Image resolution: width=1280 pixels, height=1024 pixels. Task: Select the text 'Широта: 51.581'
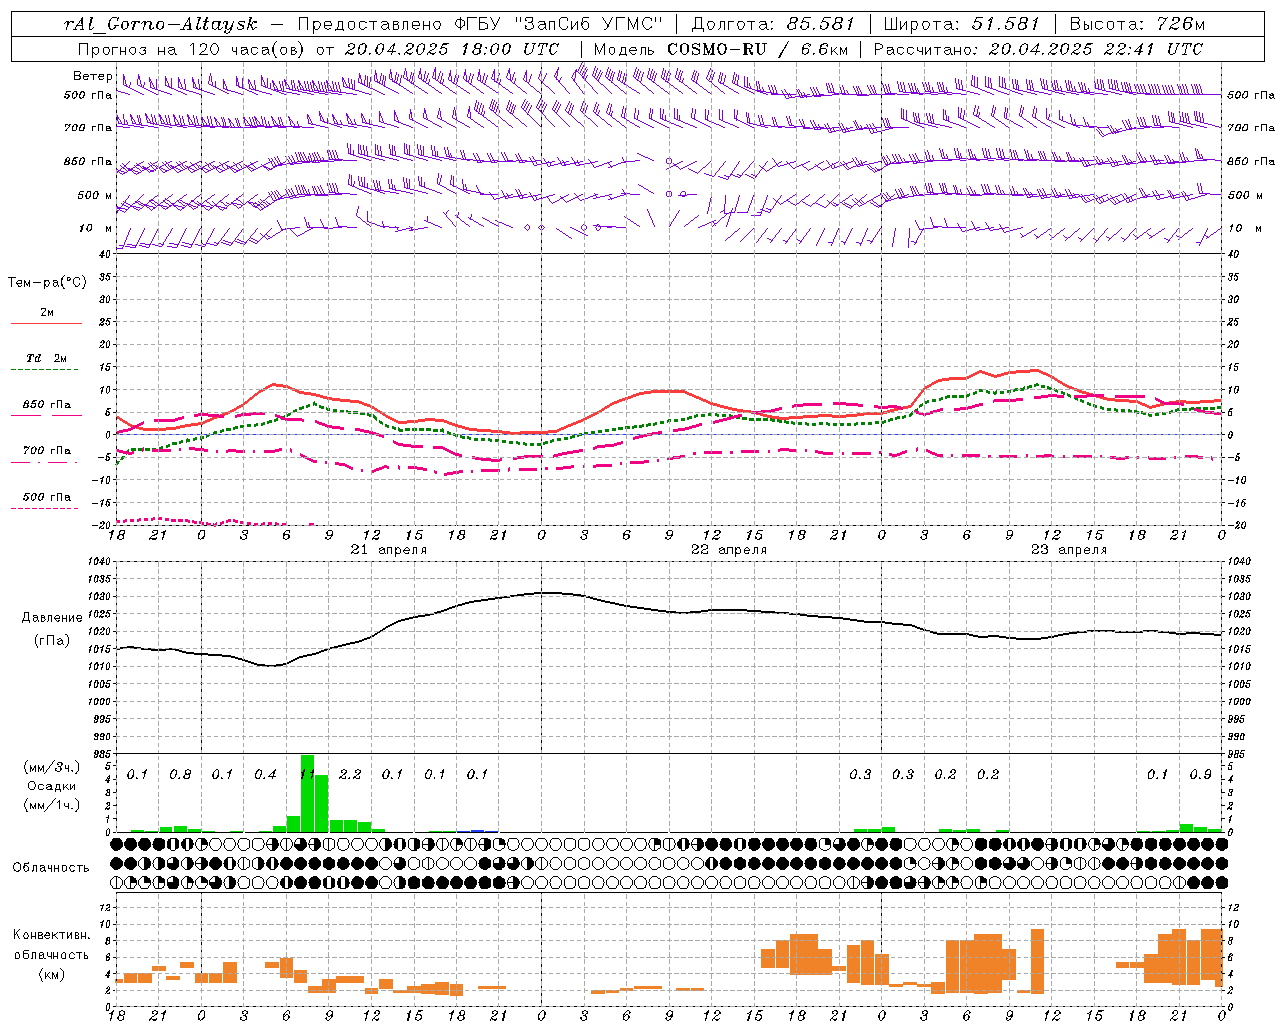click(962, 24)
